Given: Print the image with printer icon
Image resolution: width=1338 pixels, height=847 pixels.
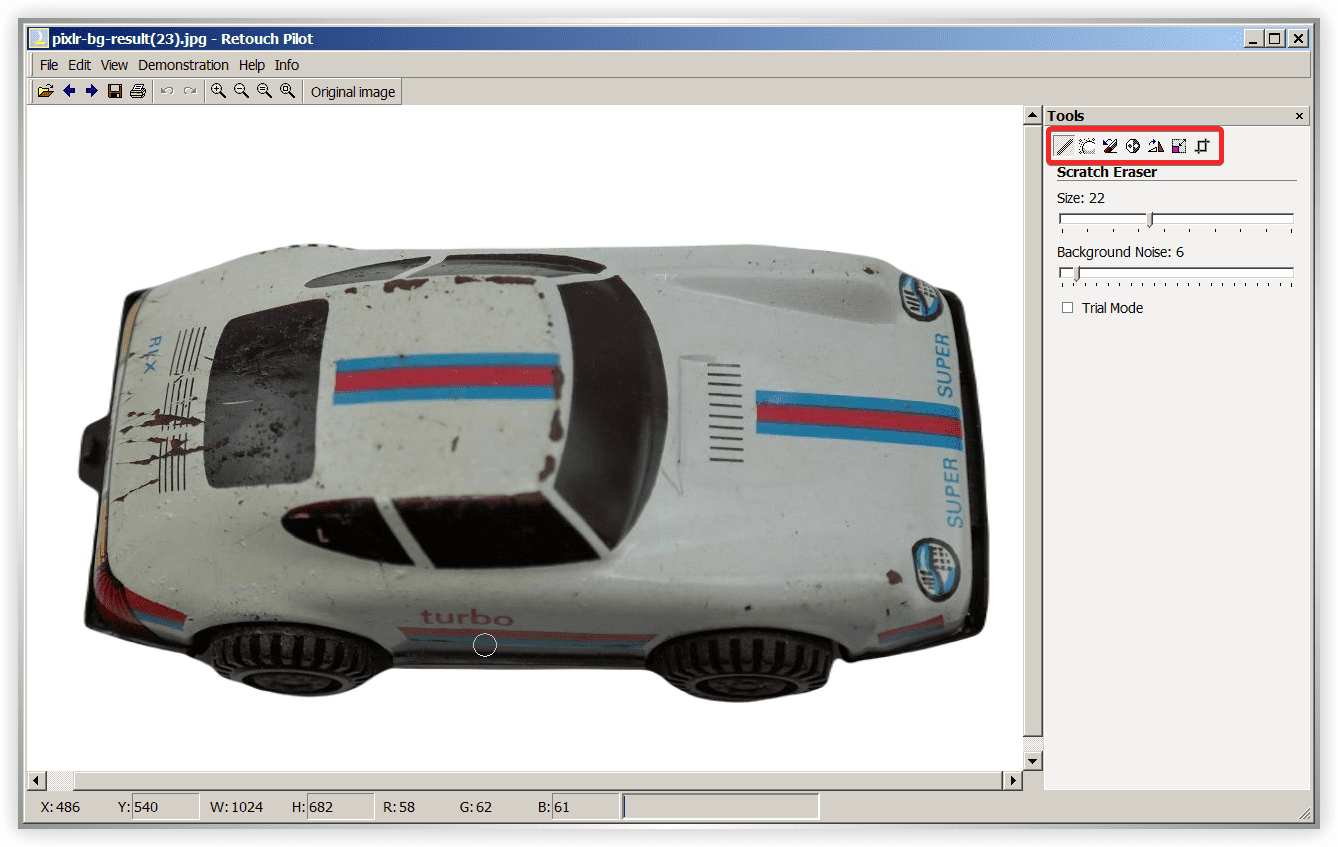Looking at the screenshot, I should 138,92.
